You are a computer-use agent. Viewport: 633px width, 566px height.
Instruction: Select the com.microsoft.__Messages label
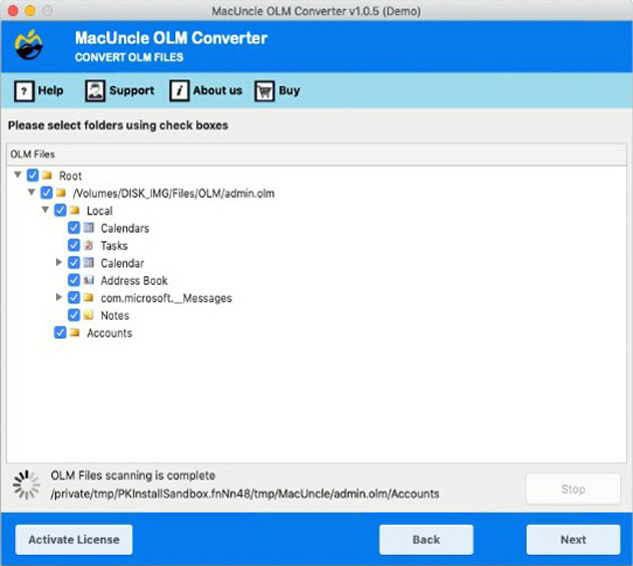[166, 298]
